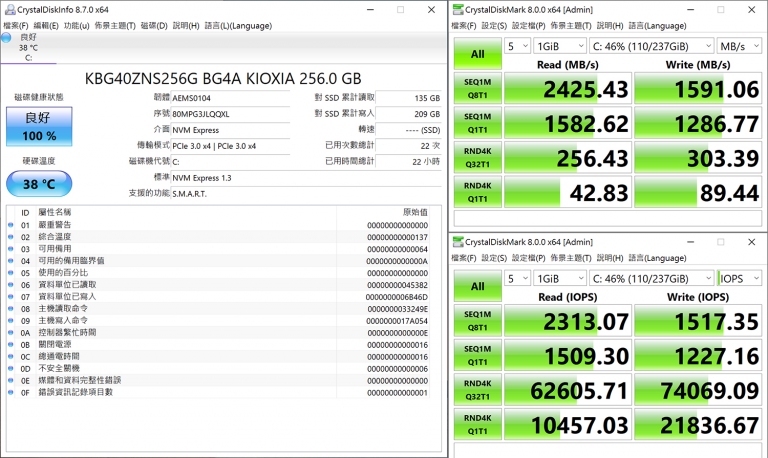Click the firmware field AEMS0104
The width and height of the screenshot is (768, 458).
click(230, 98)
